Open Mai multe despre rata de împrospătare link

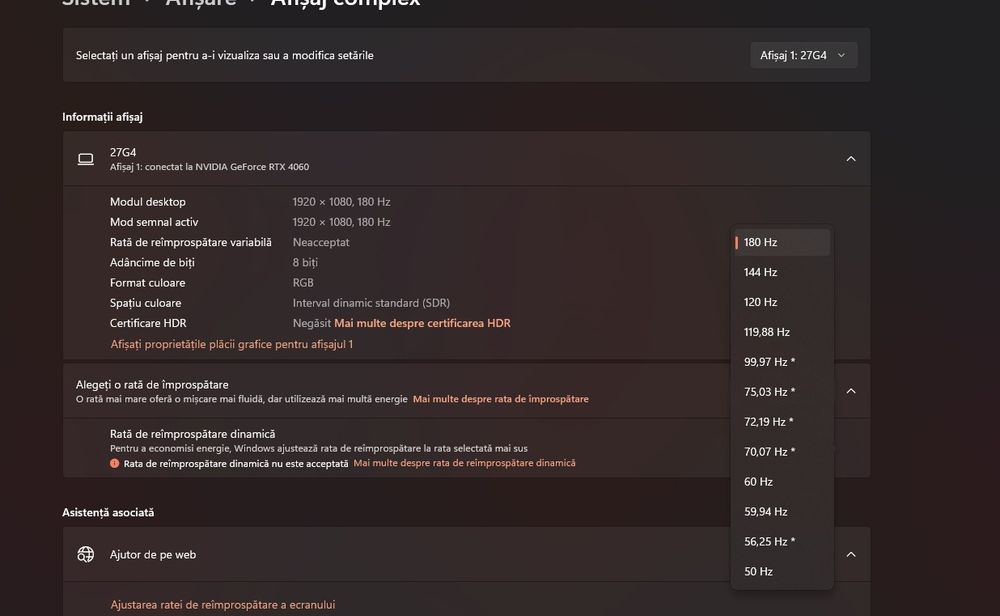point(501,399)
